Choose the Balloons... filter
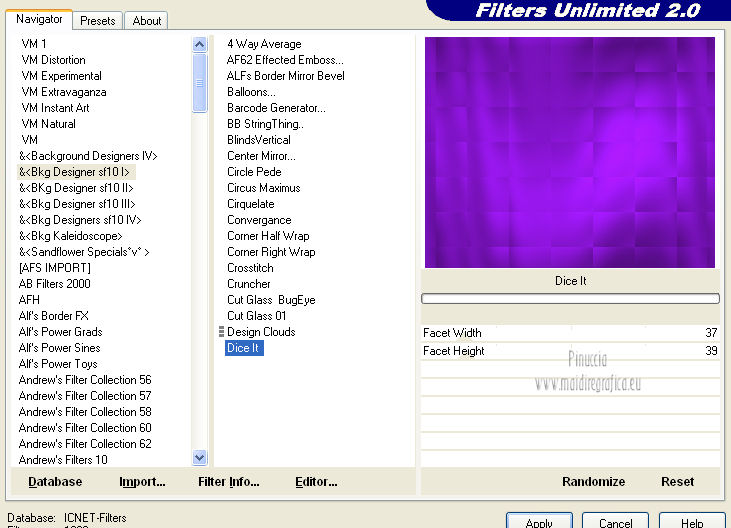 tap(251, 92)
